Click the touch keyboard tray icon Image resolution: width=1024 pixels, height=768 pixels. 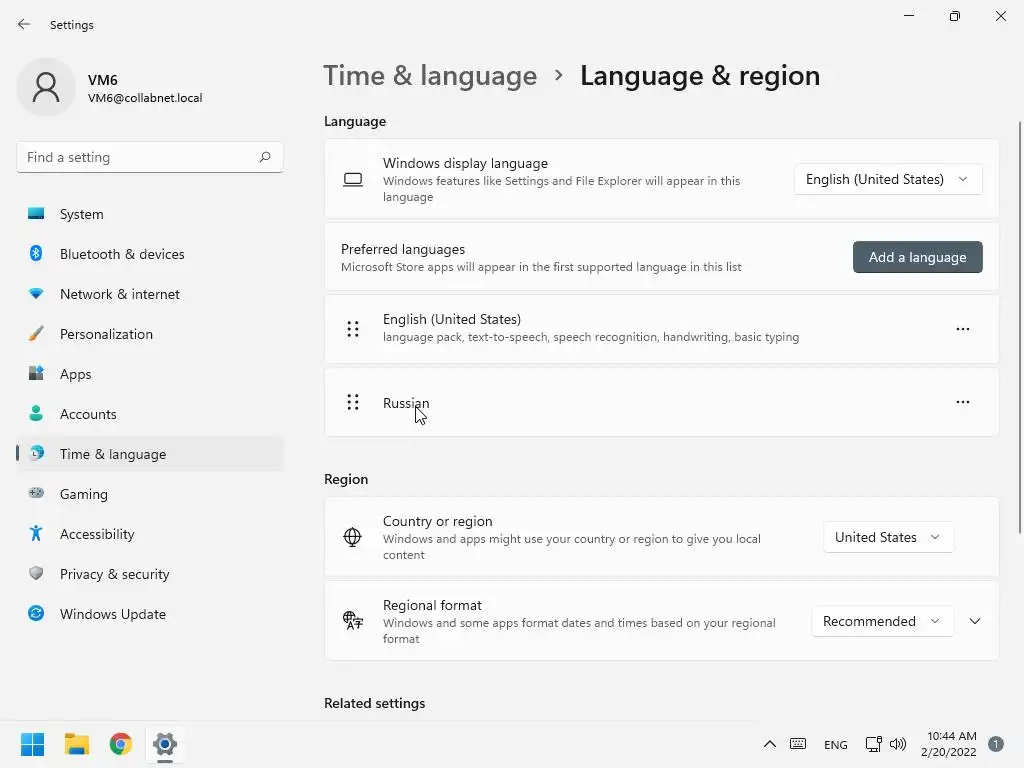pos(798,744)
